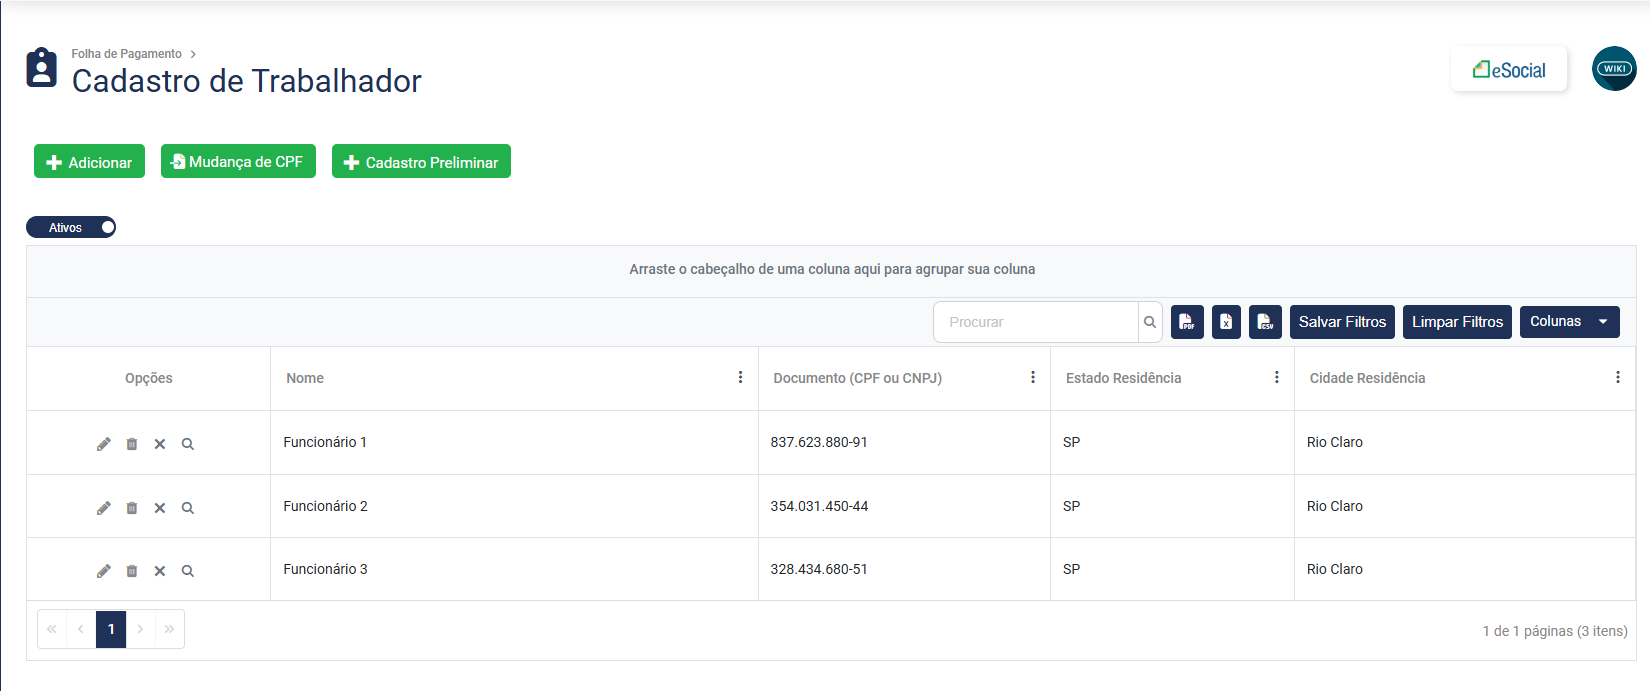
Task: Export the table to PDF
Action: click(1187, 322)
